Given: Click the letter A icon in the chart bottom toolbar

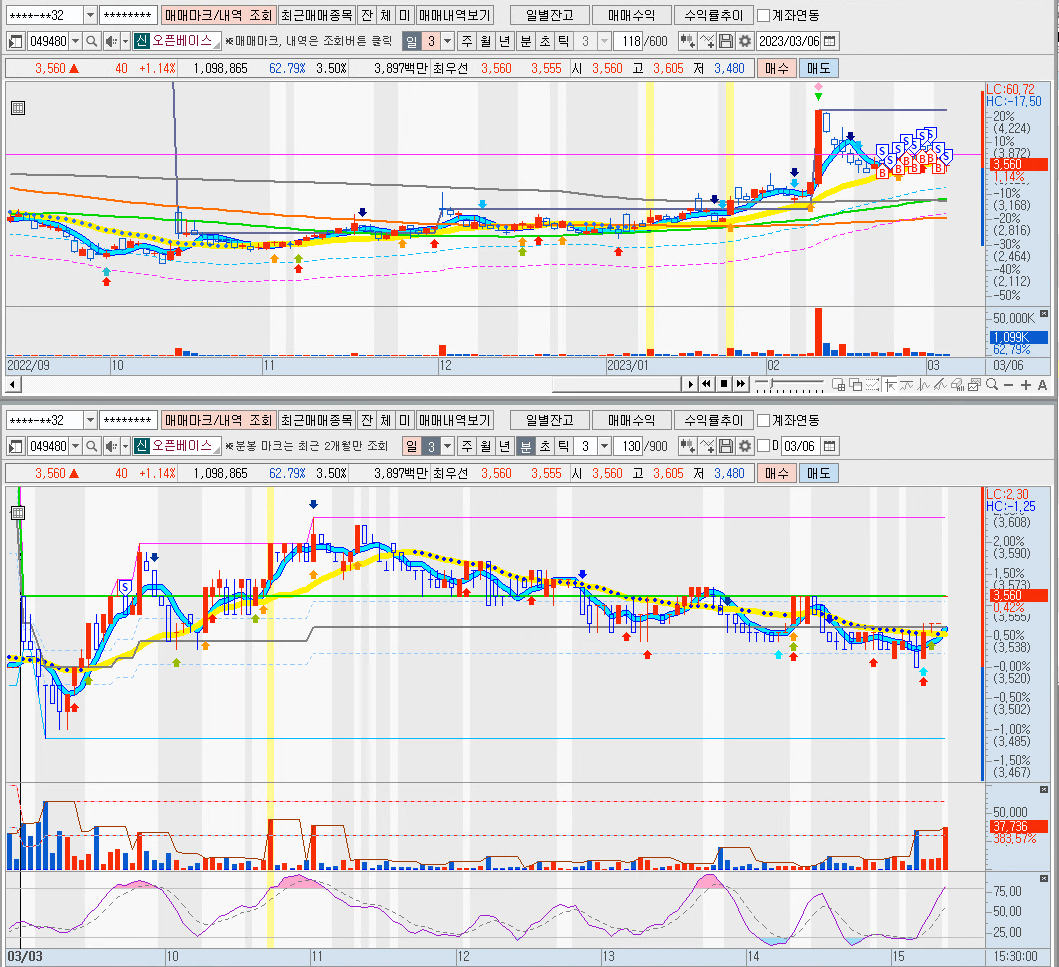Looking at the screenshot, I should (1042, 385).
